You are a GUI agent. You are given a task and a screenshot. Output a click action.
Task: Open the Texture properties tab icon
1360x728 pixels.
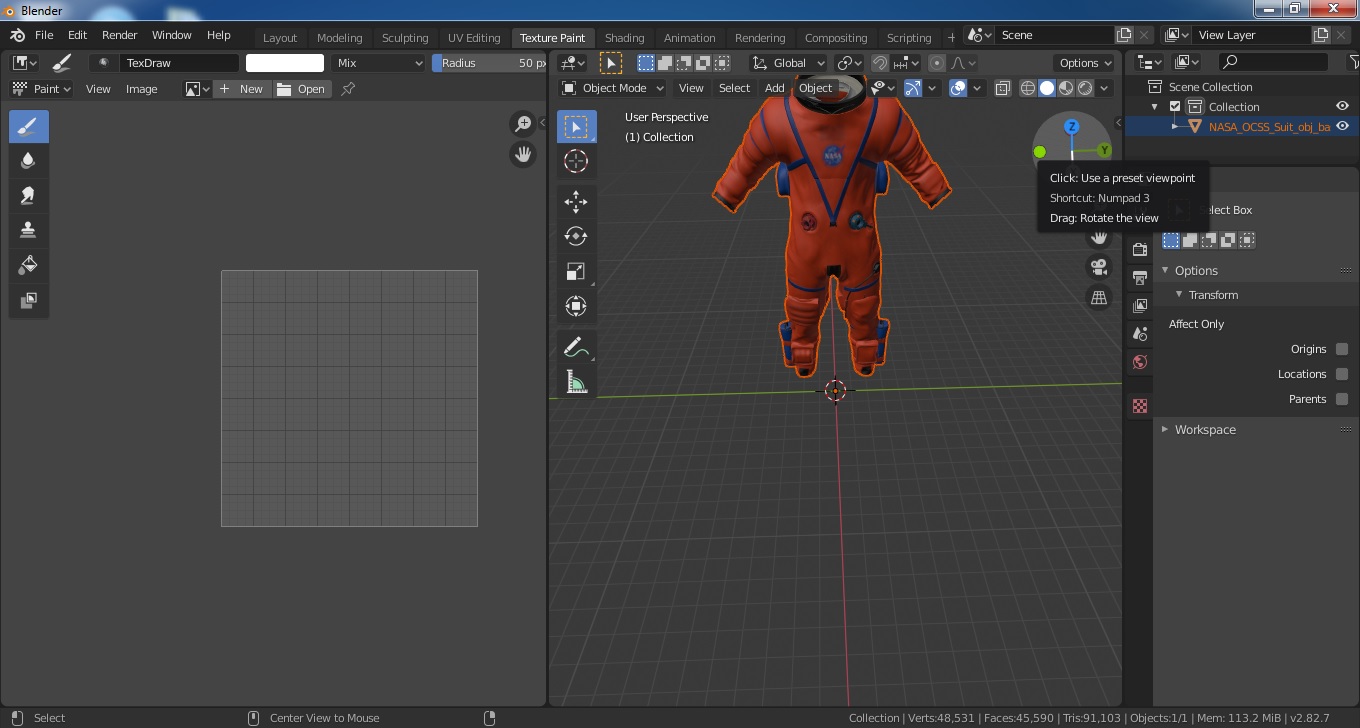pyautogui.click(x=1140, y=406)
